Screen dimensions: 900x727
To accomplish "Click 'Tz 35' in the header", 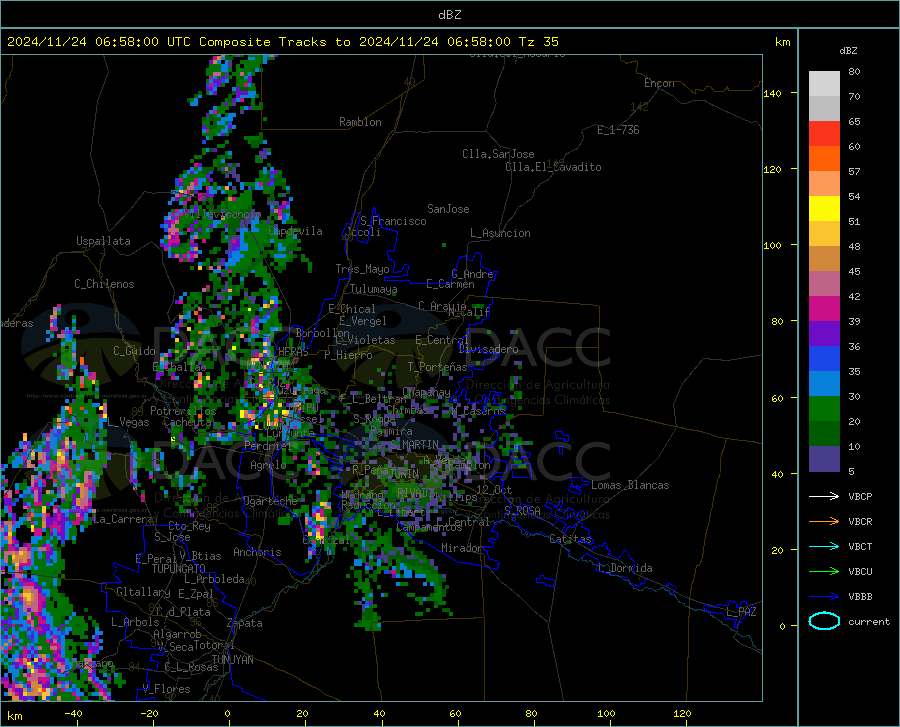I will (x=538, y=42).
